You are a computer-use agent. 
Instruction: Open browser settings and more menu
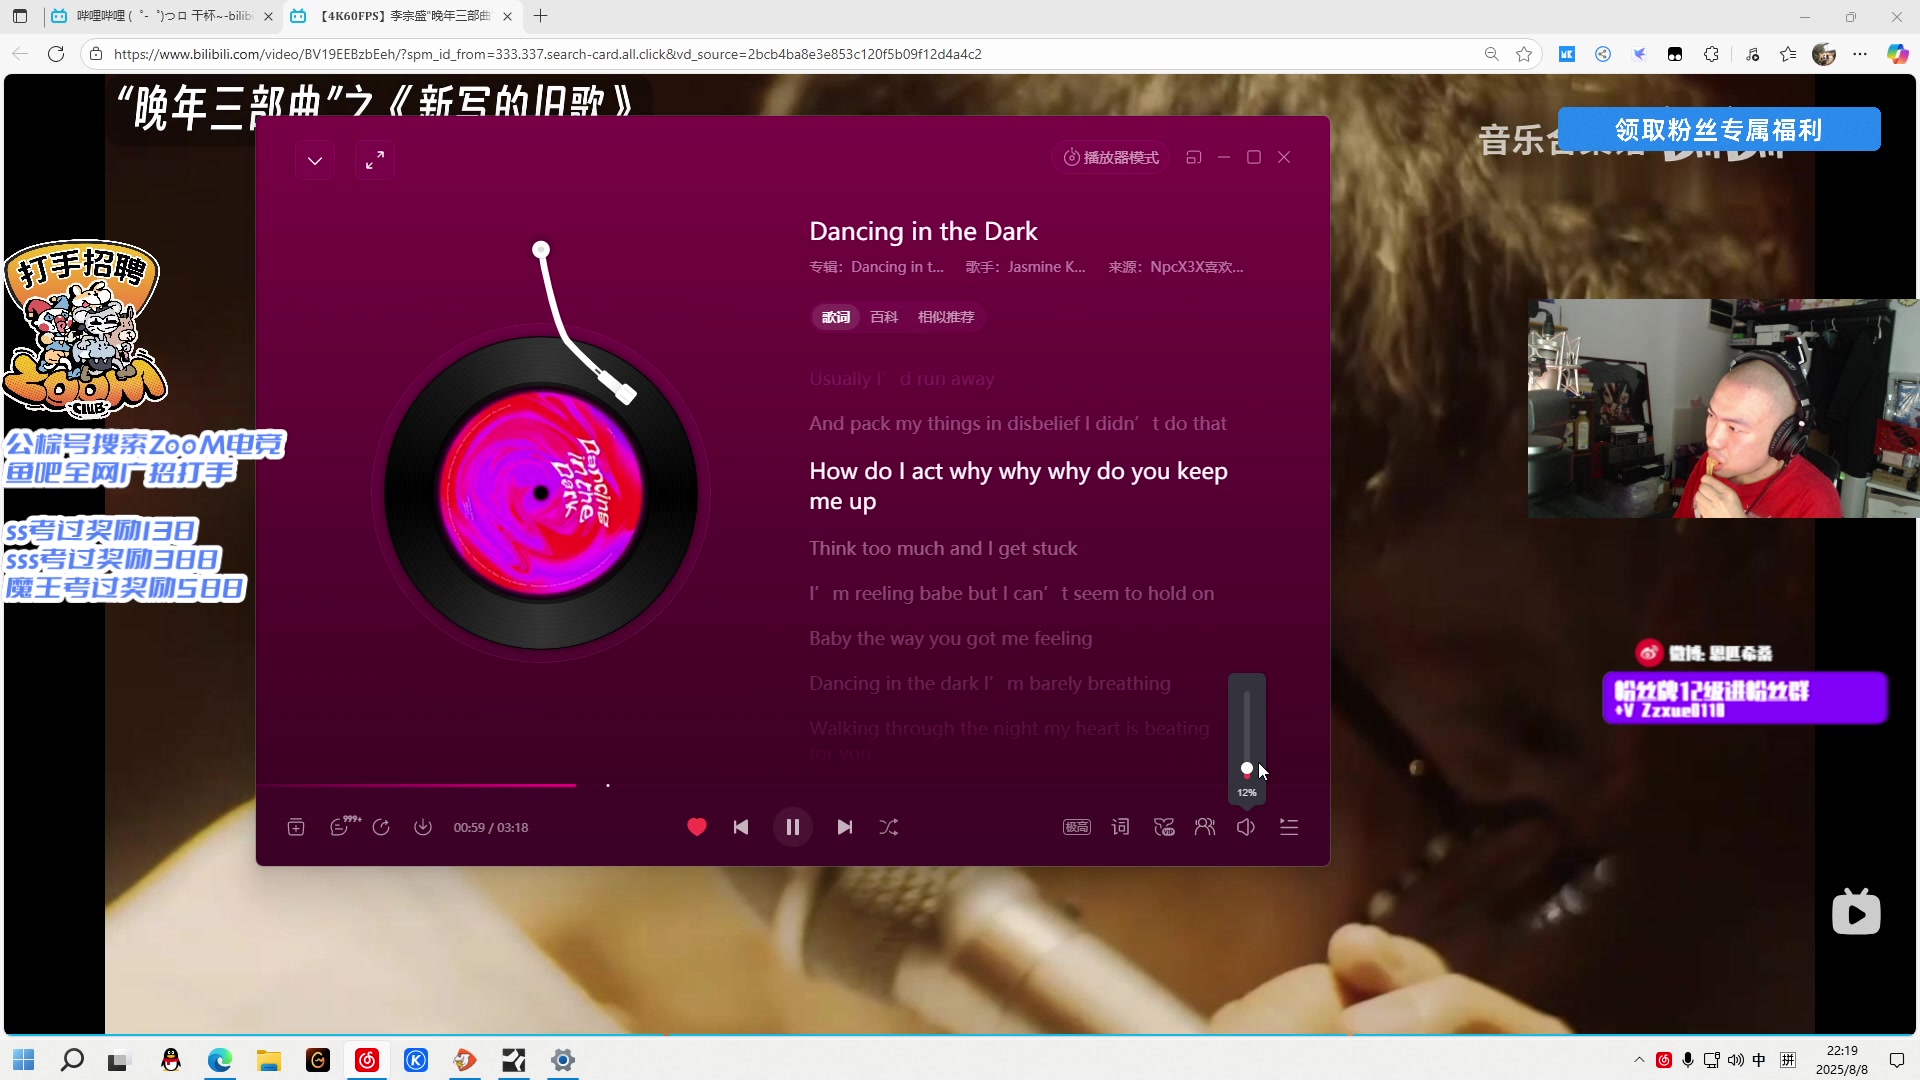tap(1860, 54)
